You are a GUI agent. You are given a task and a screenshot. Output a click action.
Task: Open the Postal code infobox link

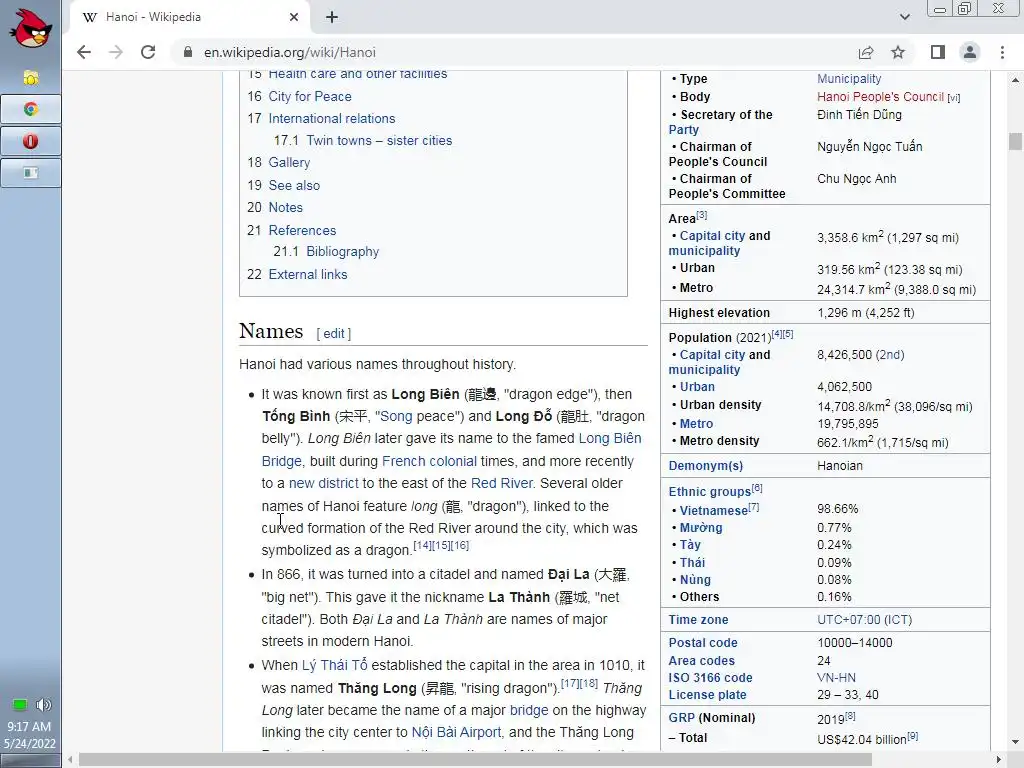[703, 643]
